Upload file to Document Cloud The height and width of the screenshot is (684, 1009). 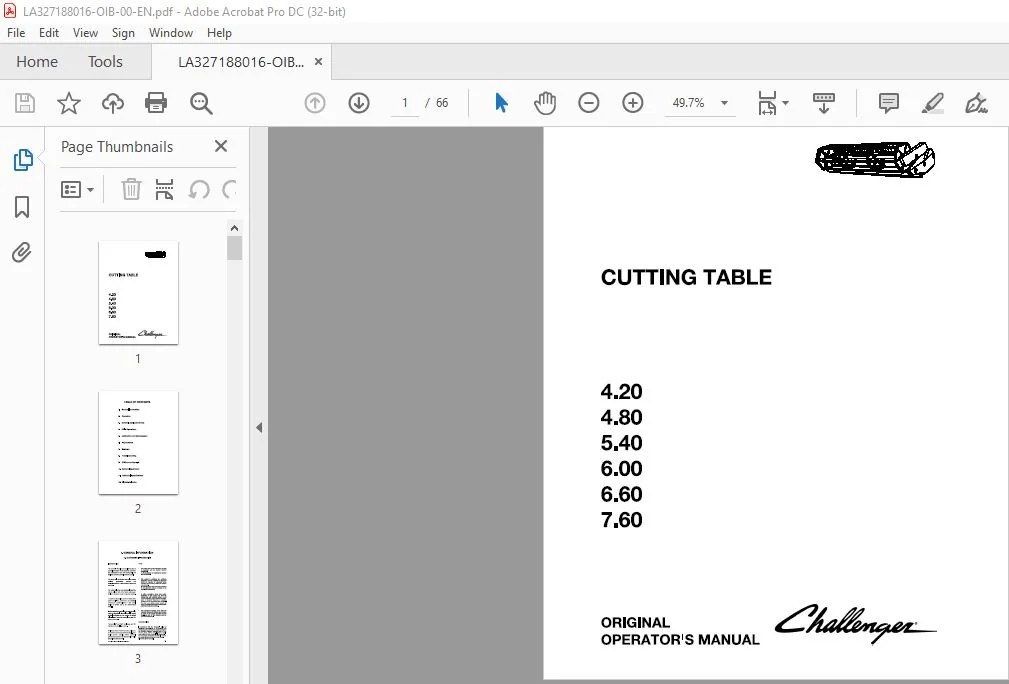point(113,103)
